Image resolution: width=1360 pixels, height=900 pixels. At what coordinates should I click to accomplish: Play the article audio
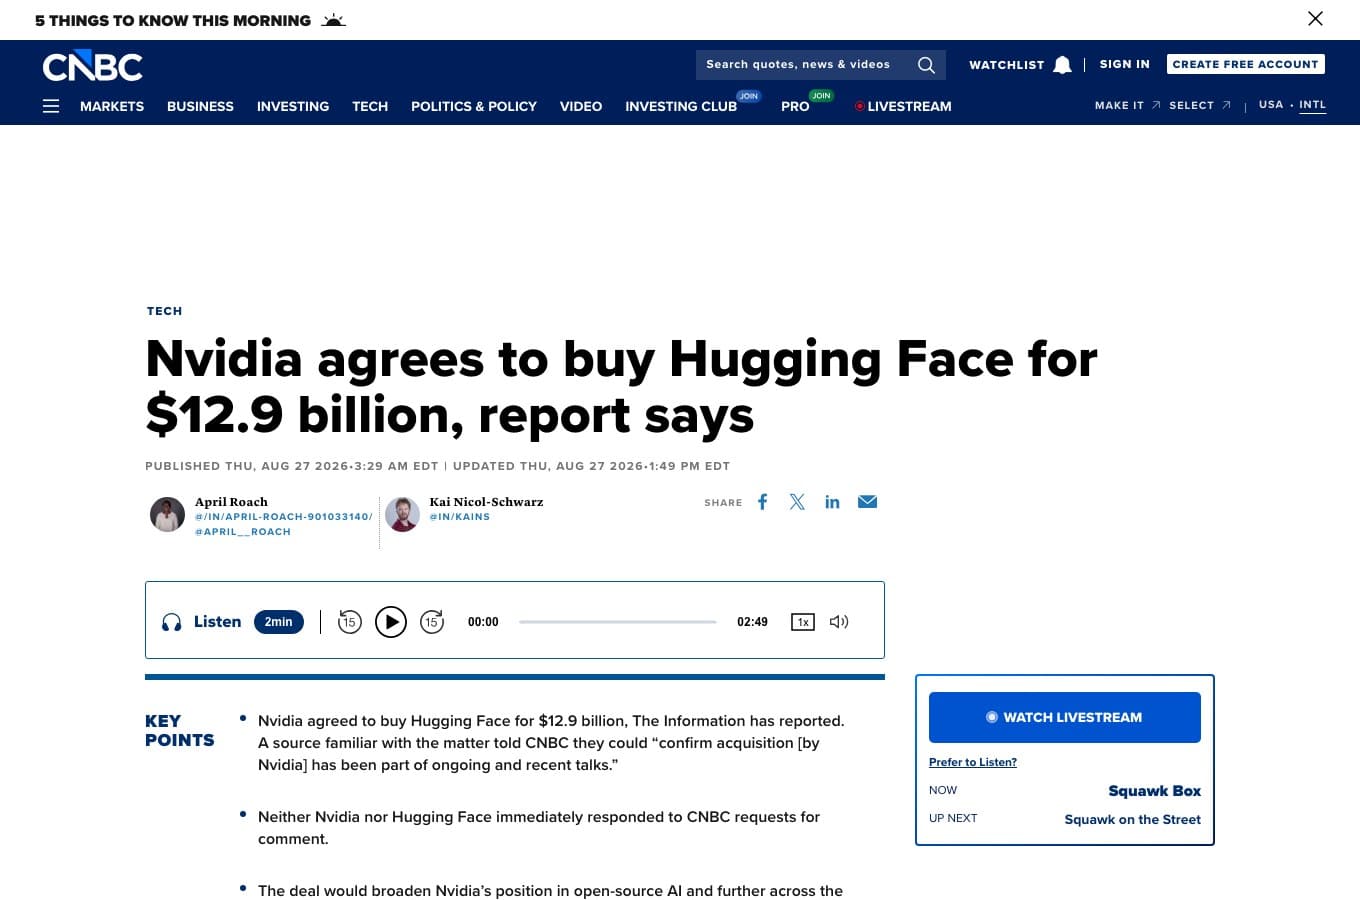[x=390, y=622]
